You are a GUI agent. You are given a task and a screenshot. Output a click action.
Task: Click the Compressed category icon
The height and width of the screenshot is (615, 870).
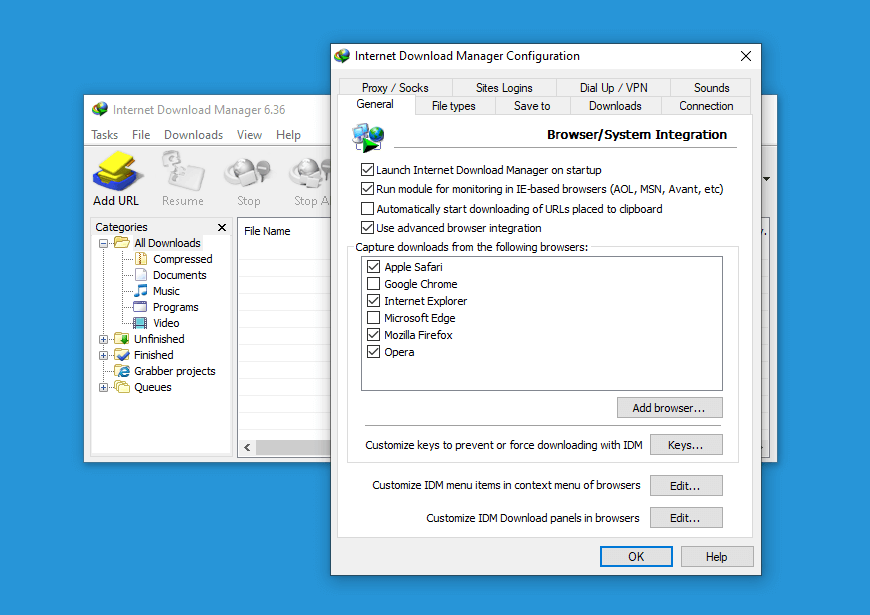tap(141, 259)
